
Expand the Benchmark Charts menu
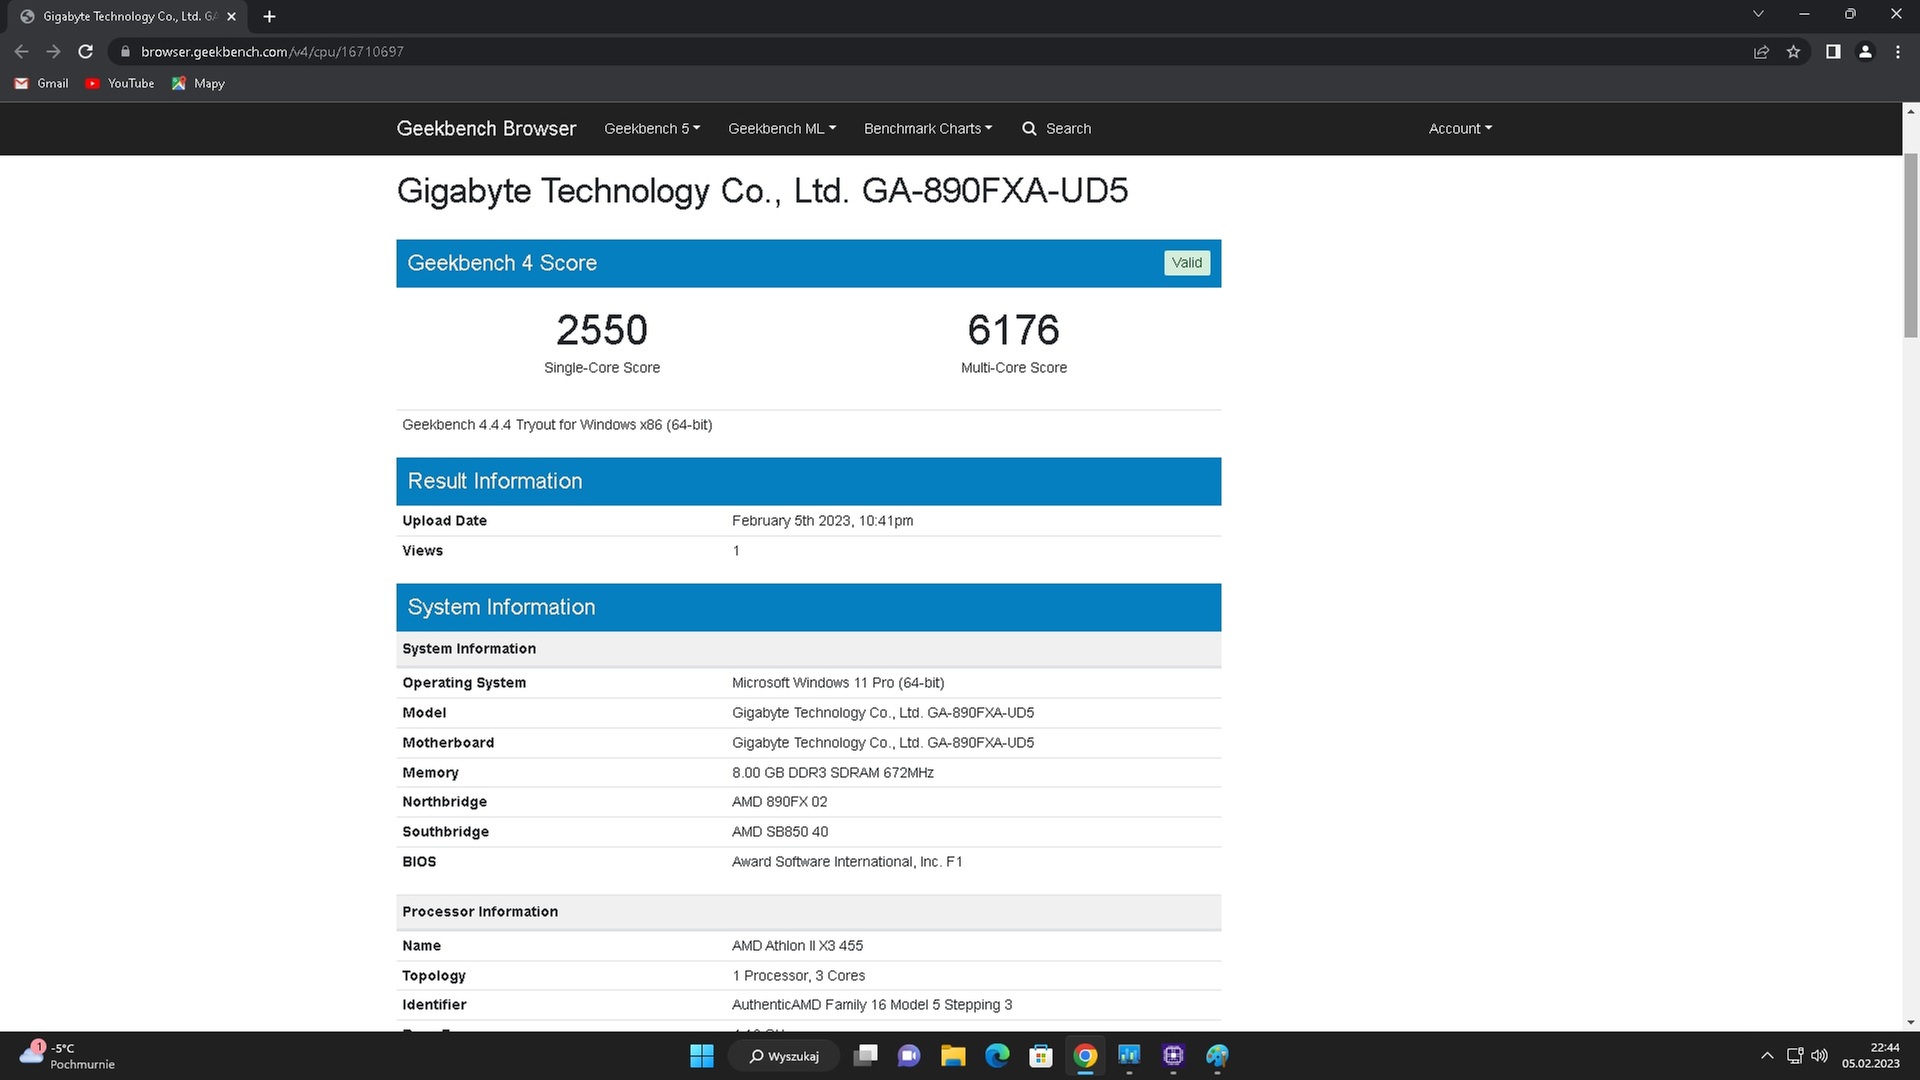coord(928,128)
